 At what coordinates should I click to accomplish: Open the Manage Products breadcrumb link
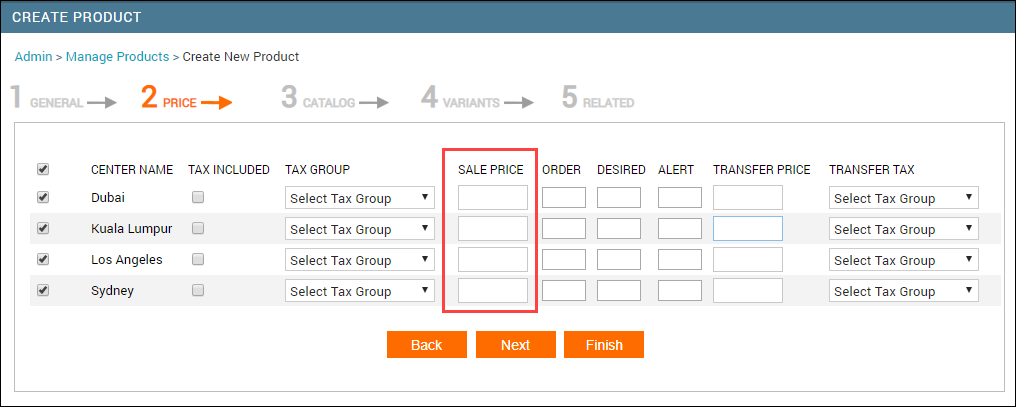(117, 57)
